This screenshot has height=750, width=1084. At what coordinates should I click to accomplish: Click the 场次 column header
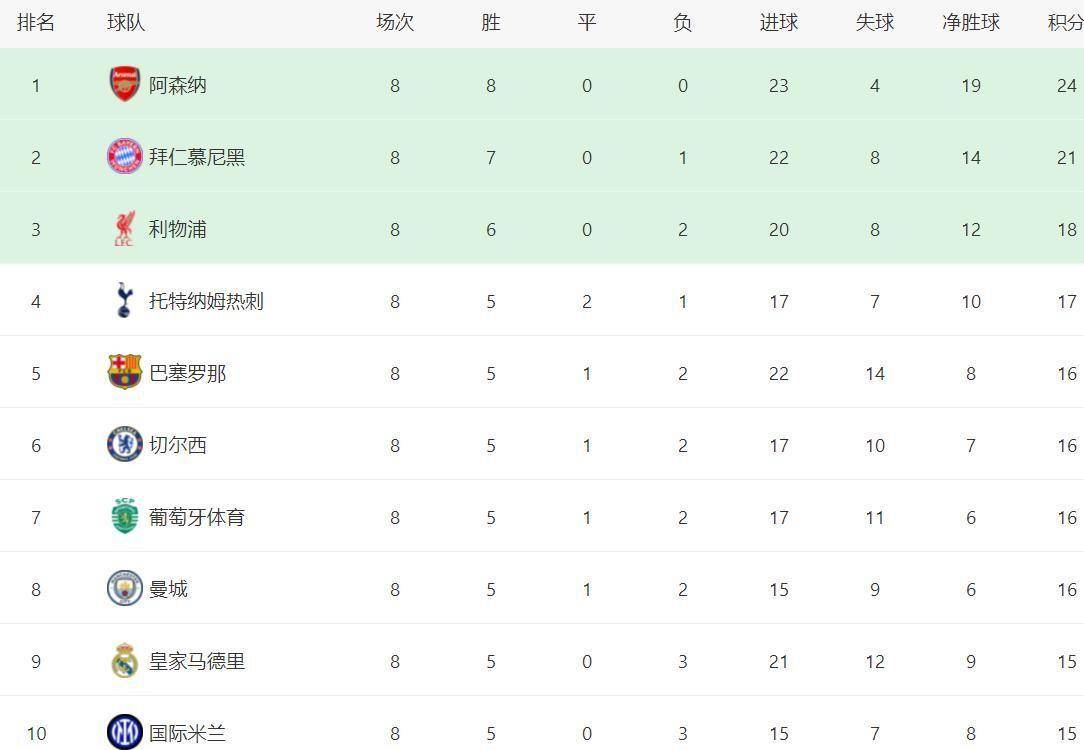coord(394,23)
